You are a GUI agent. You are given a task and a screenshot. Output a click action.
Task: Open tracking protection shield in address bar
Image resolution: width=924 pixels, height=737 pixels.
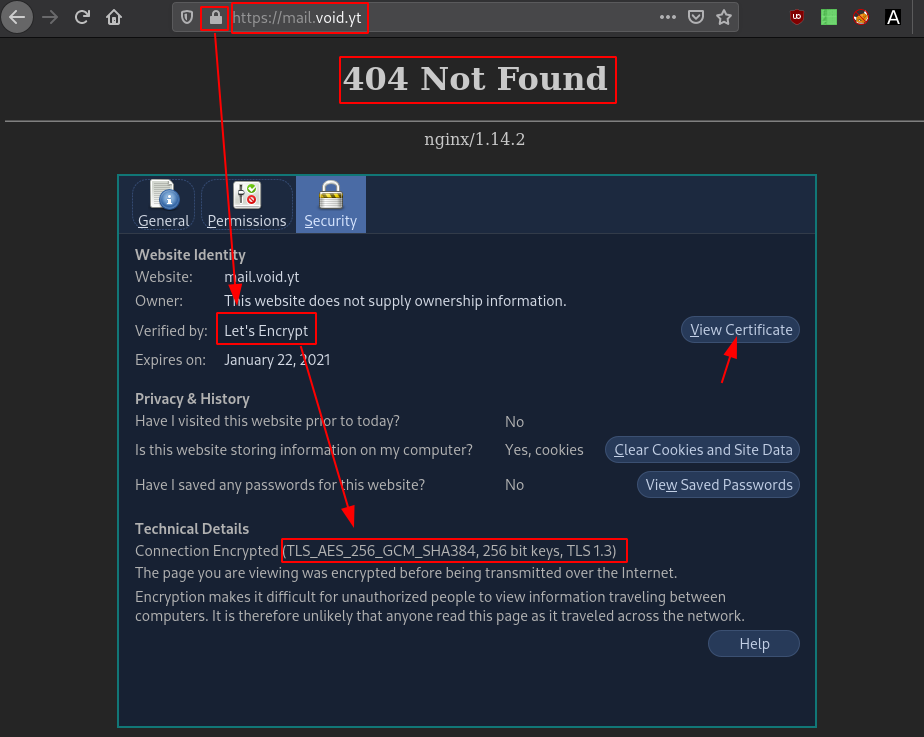pyautogui.click(x=187, y=18)
